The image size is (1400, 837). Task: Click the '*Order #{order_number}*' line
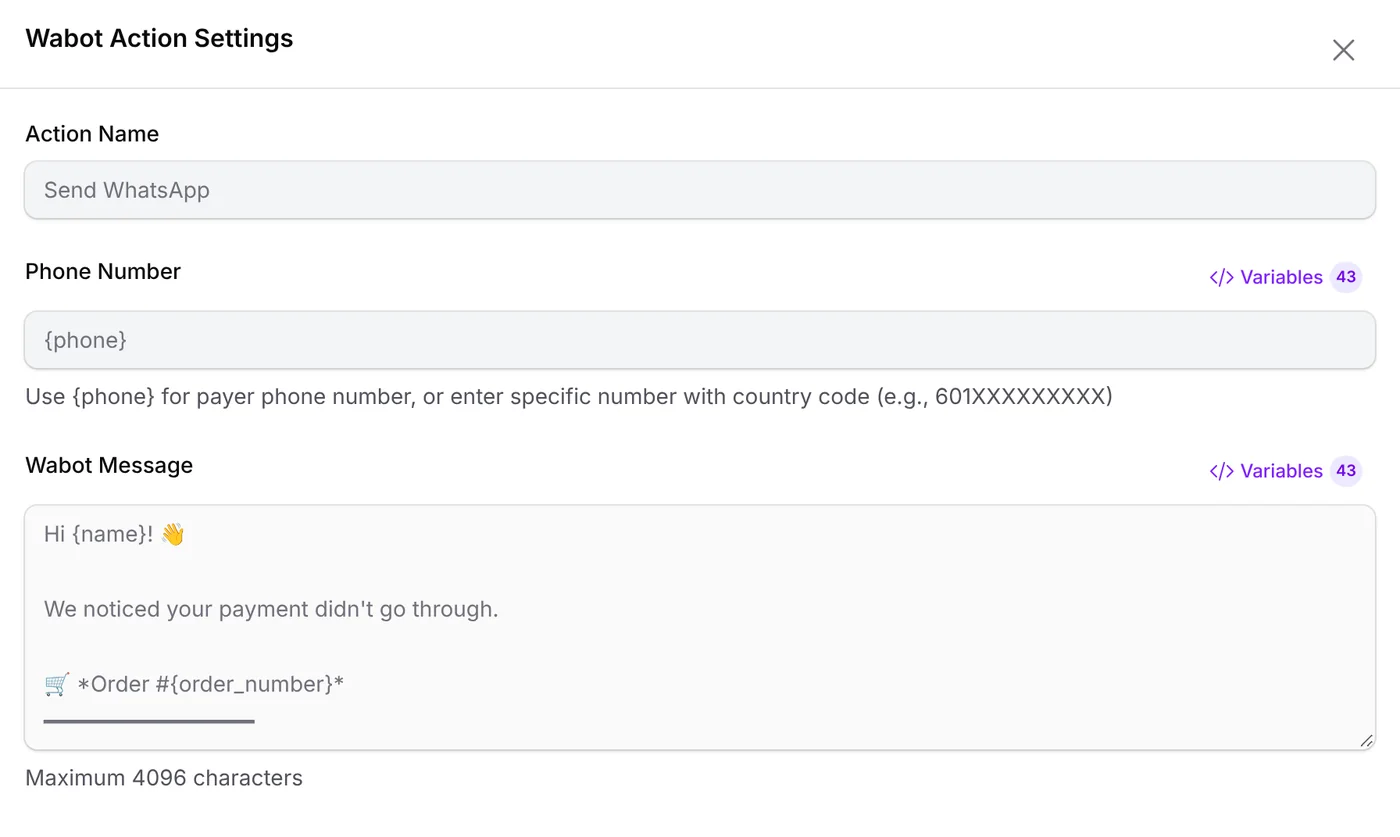coord(210,684)
